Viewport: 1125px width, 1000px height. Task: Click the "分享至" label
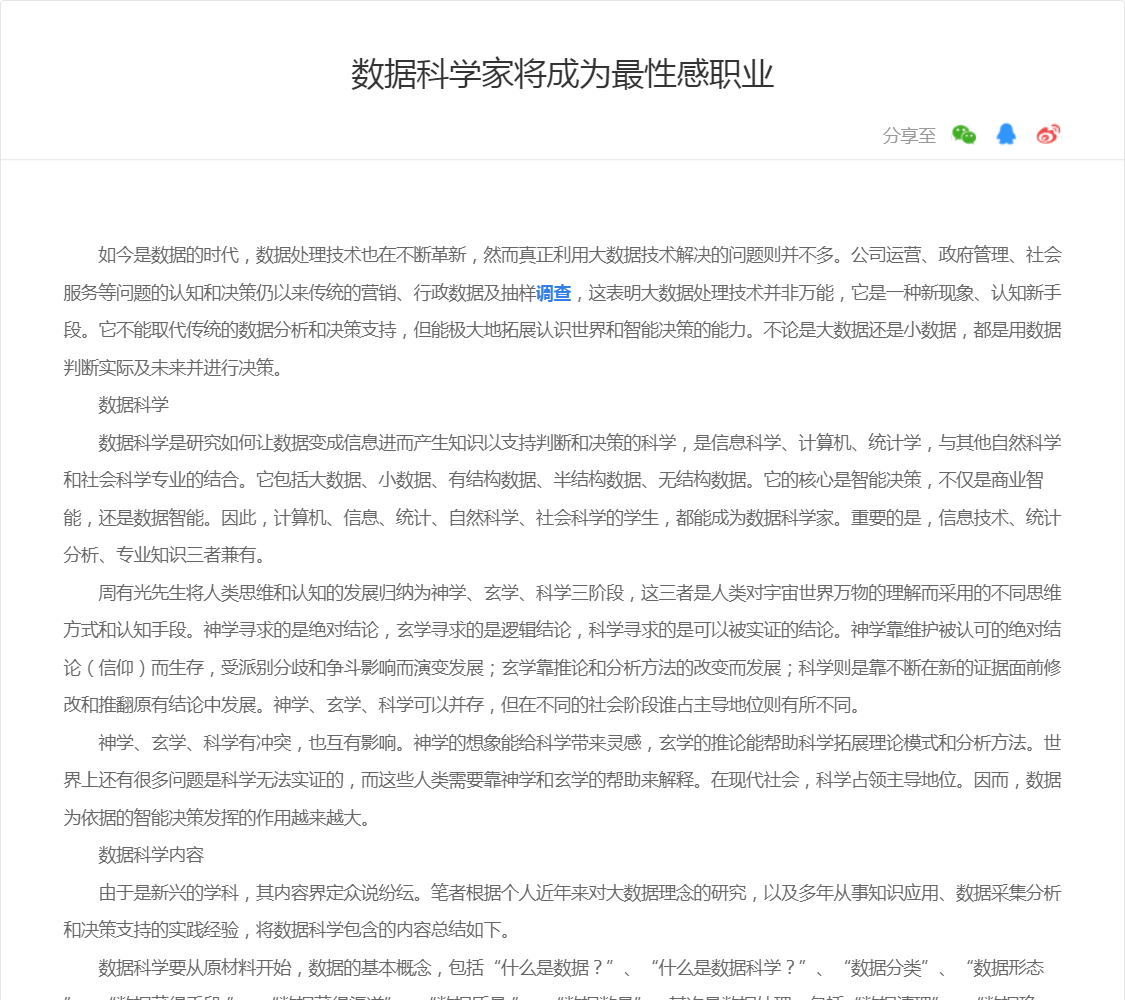click(x=909, y=136)
